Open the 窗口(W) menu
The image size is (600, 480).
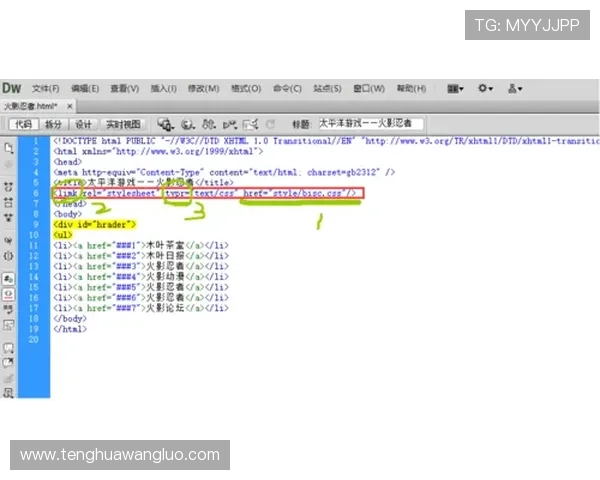point(369,89)
